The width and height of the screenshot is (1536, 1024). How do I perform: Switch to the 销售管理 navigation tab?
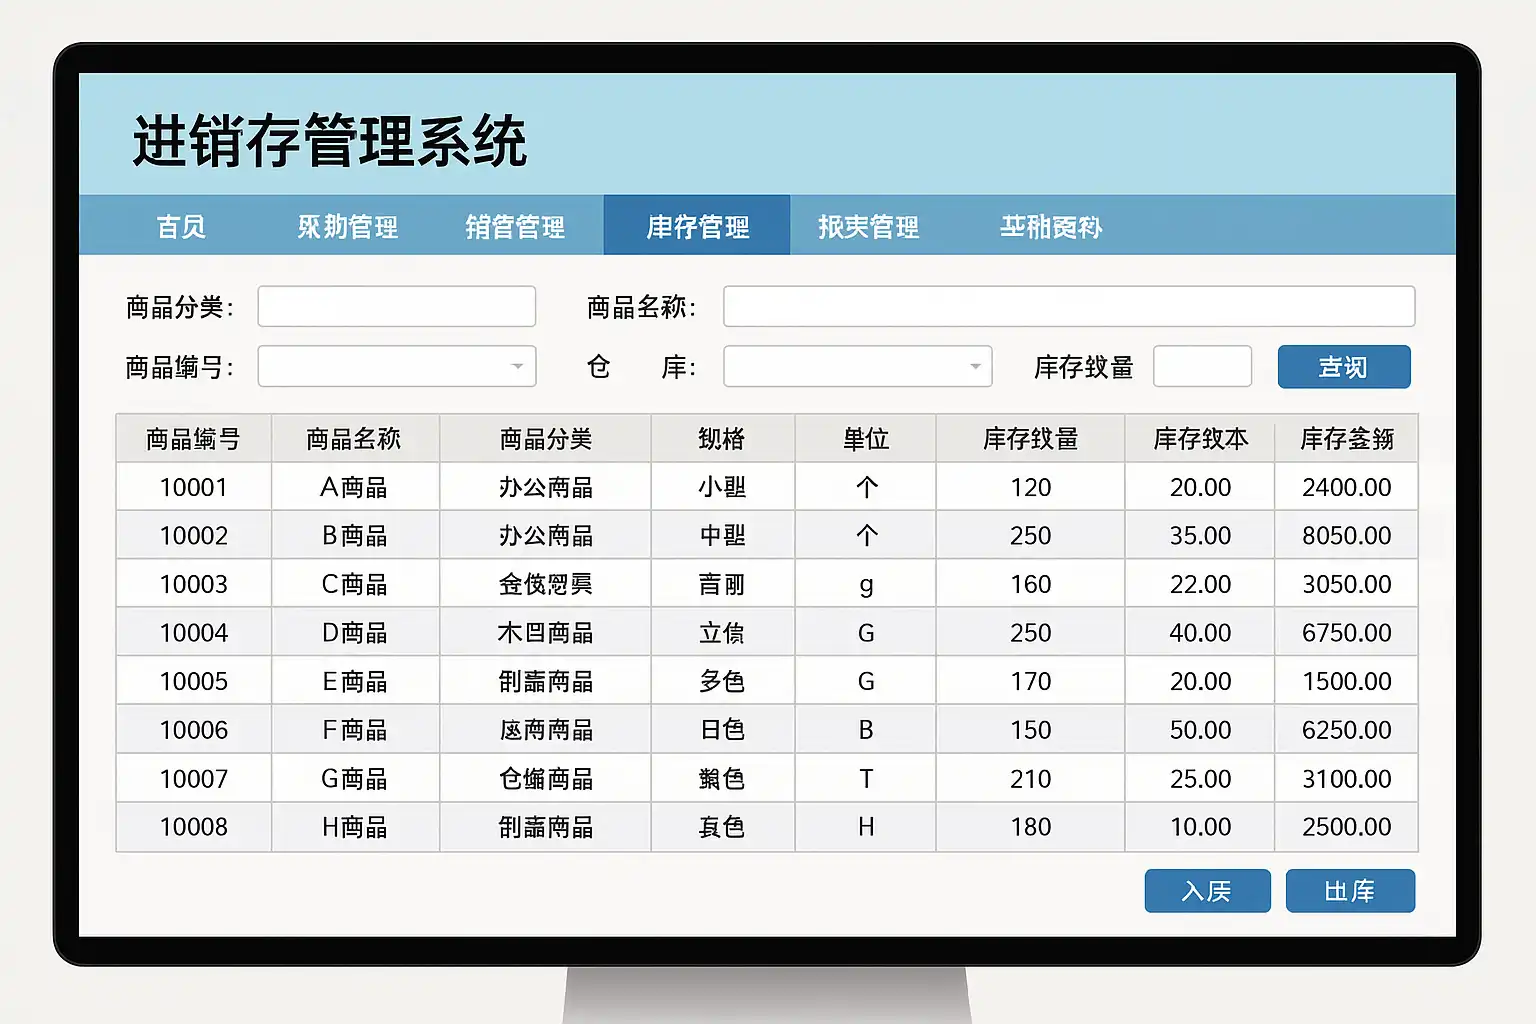coord(515,227)
